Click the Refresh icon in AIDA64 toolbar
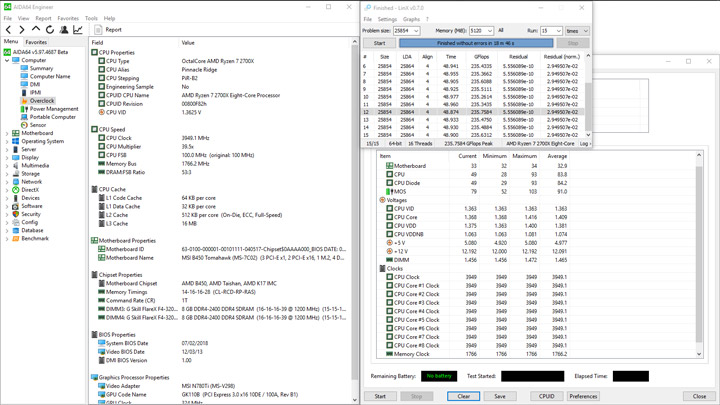Screen dimensions: 720x405 click(x=50, y=30)
